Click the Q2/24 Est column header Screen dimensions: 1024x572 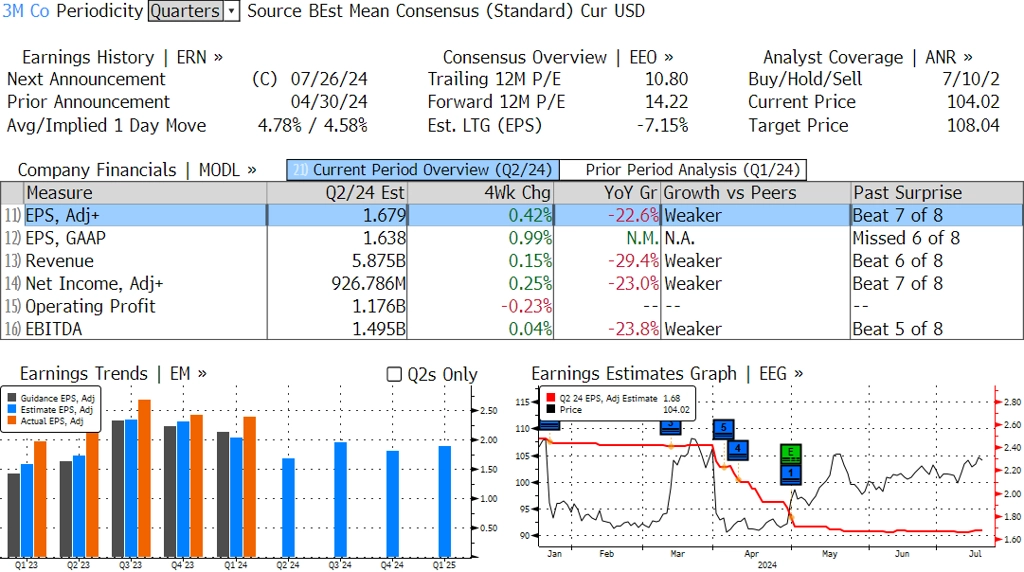337,193
